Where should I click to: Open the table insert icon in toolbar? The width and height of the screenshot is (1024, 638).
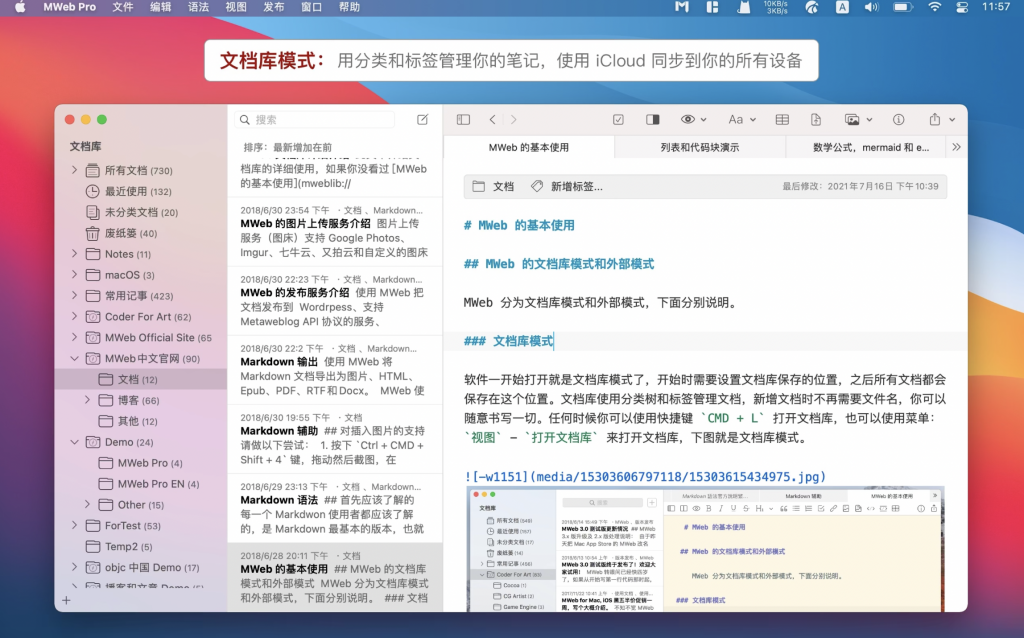782,119
